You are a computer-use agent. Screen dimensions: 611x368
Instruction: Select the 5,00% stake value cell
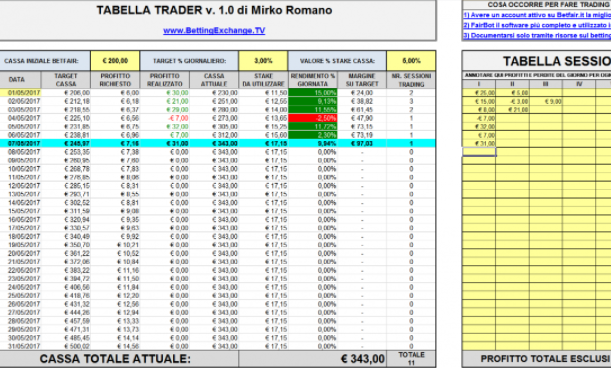point(411,61)
